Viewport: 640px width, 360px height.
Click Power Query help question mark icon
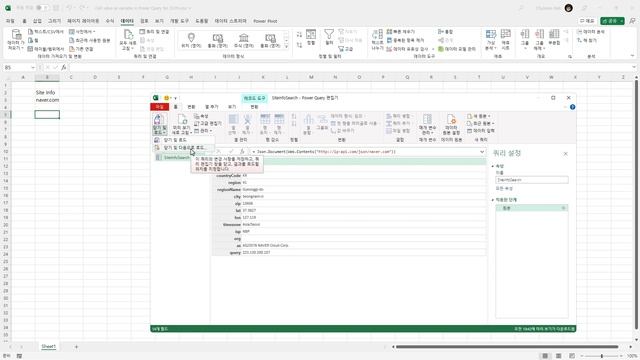coord(572,107)
